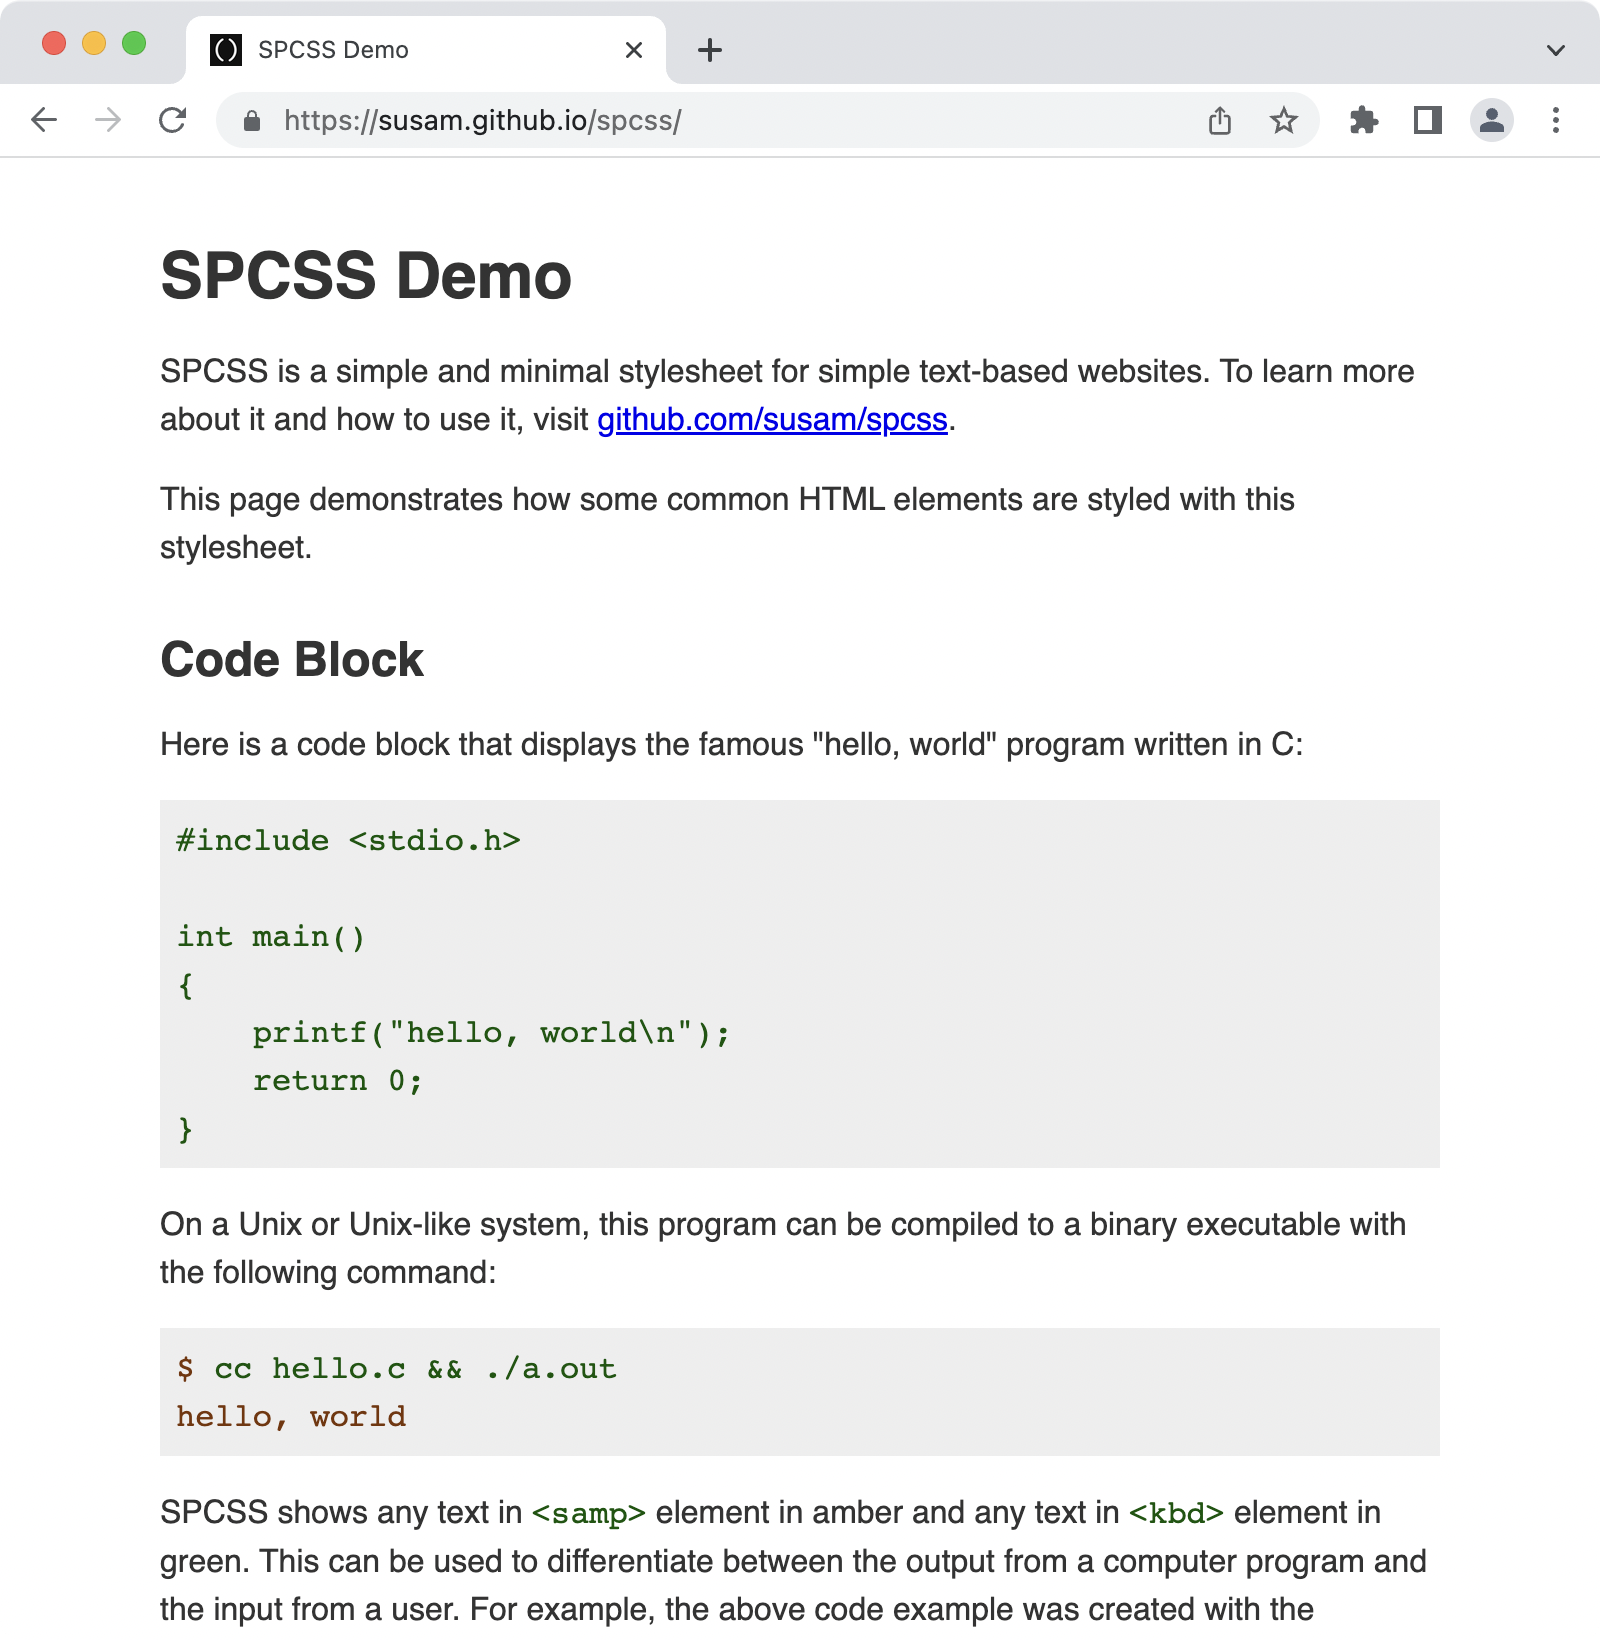Click the SPCSS Demo page heading

coord(366,276)
